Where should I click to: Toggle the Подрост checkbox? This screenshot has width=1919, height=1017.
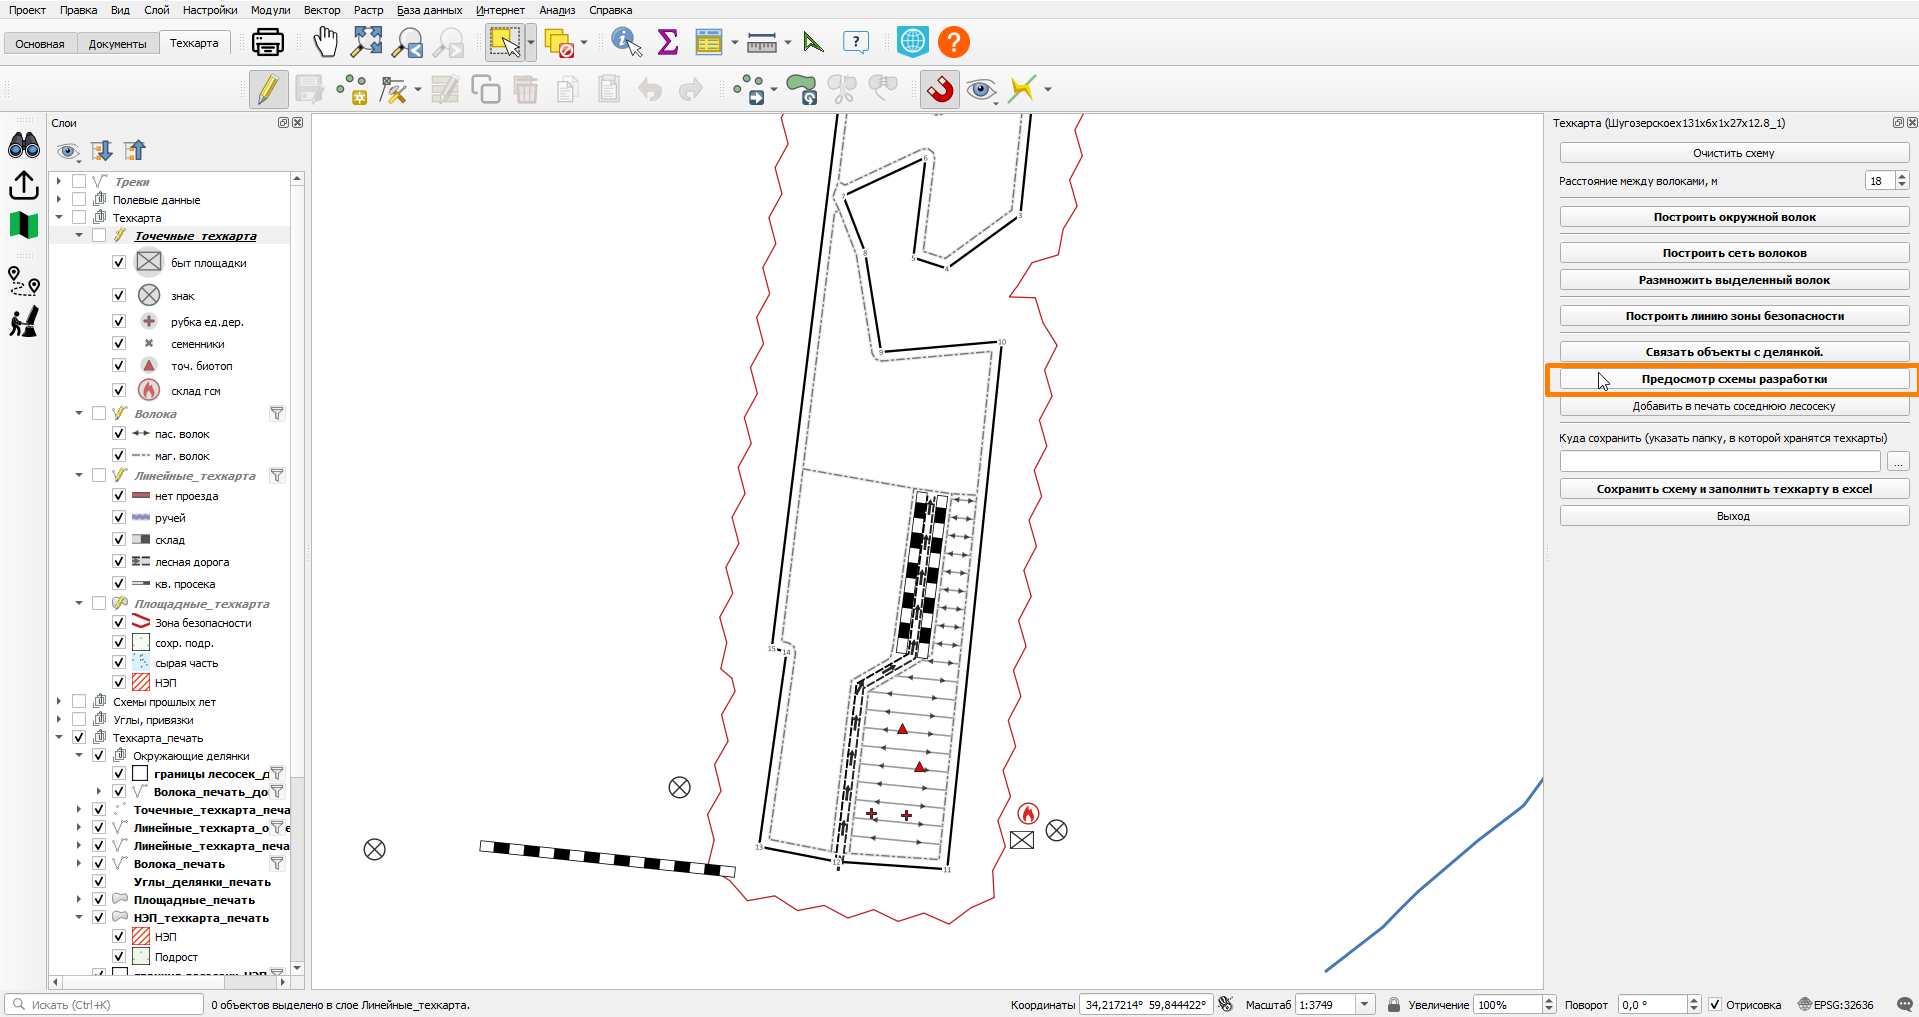(119, 956)
